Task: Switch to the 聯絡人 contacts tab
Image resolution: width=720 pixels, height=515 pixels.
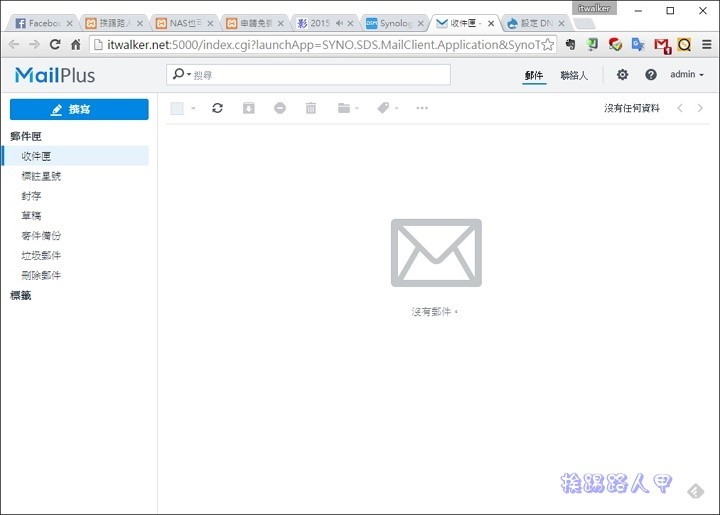Action: [574, 75]
